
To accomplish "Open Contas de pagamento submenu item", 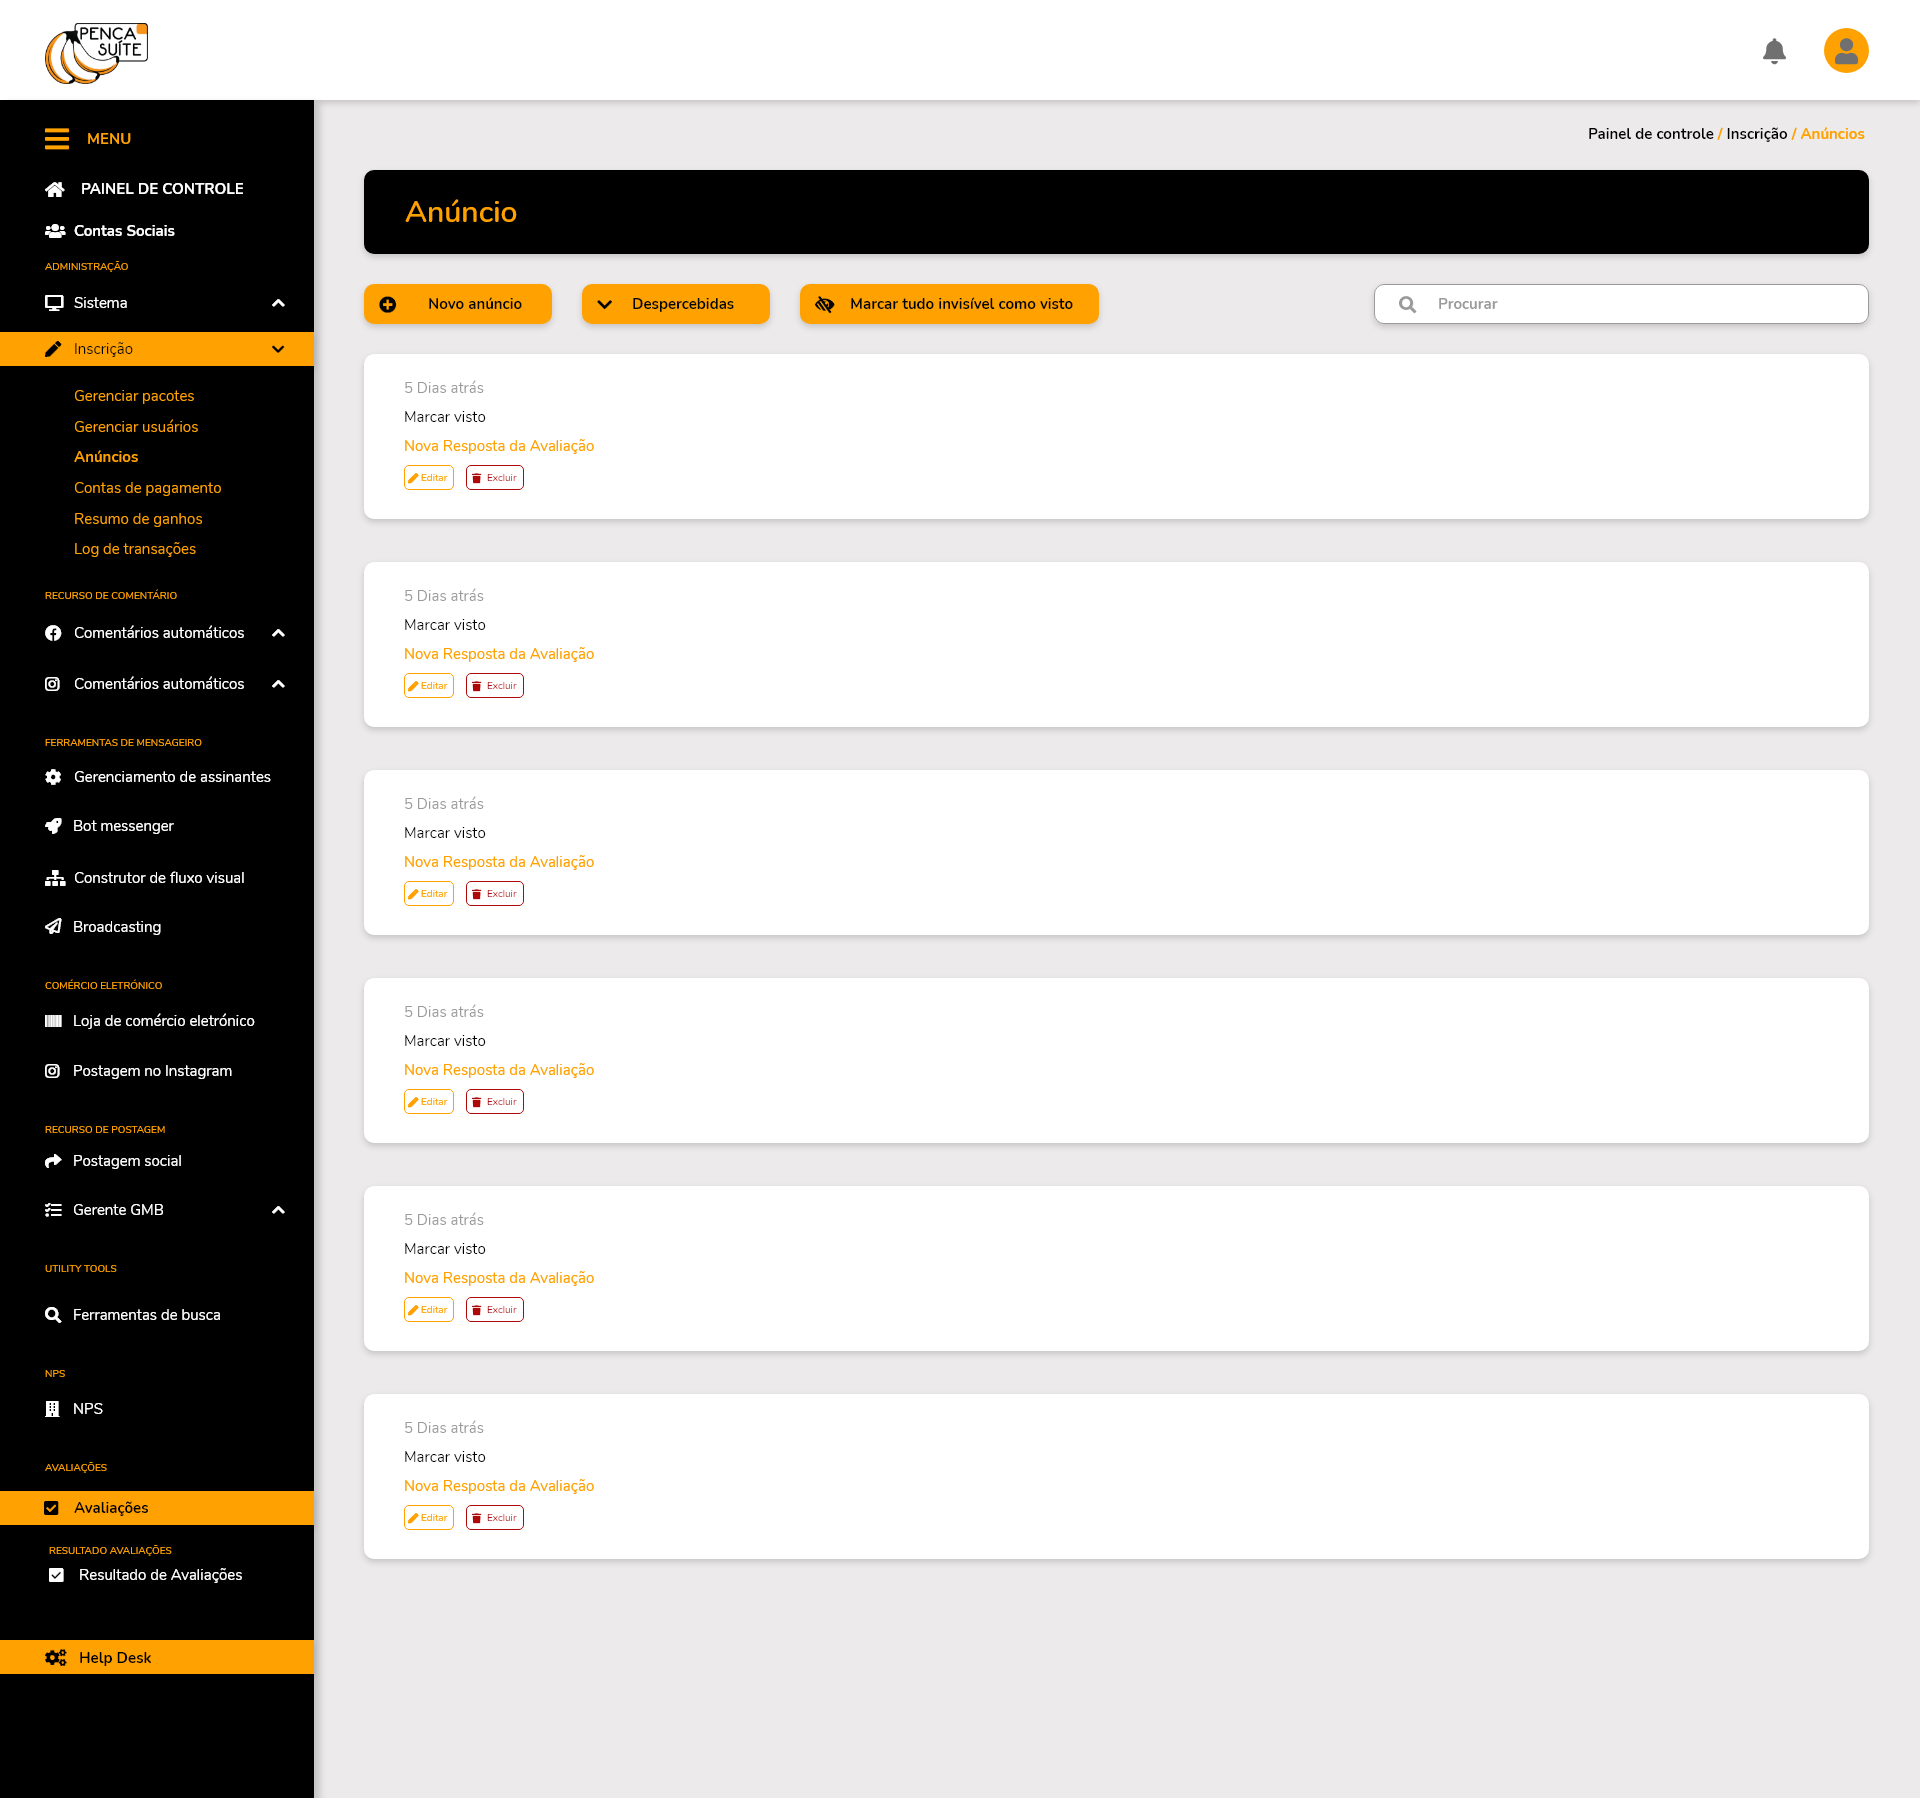I will click(147, 488).
